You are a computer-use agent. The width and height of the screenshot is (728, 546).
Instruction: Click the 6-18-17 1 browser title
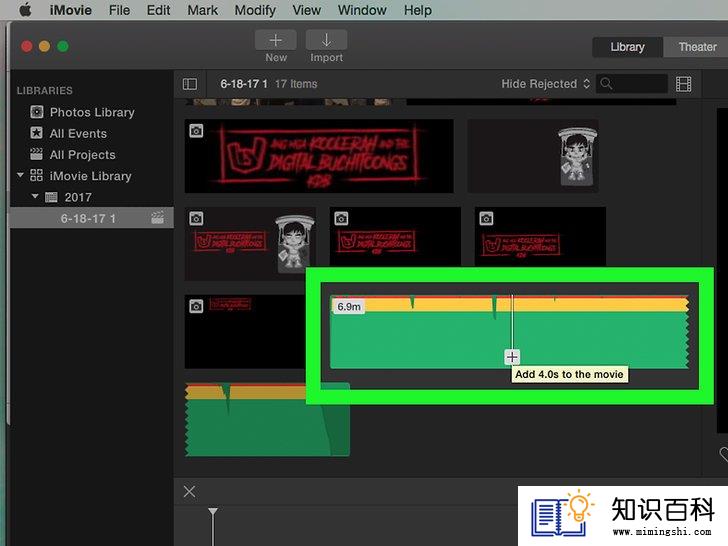[x=244, y=84]
